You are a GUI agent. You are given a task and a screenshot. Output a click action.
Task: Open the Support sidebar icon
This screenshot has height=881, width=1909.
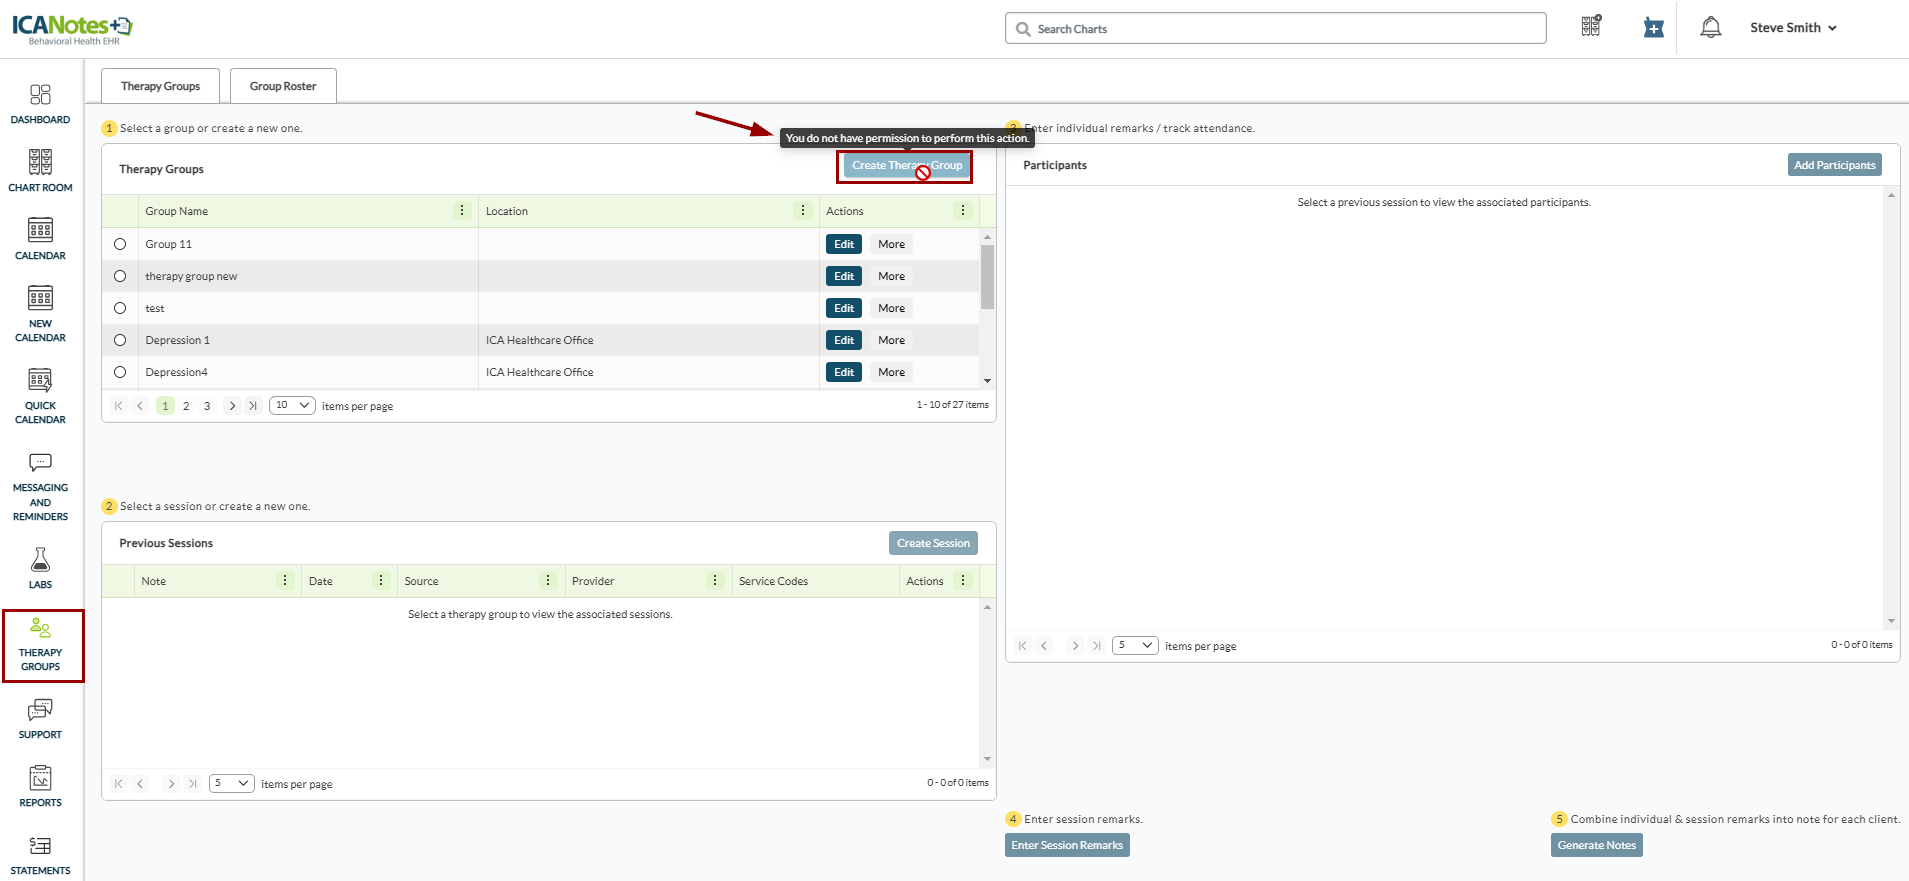pos(40,718)
